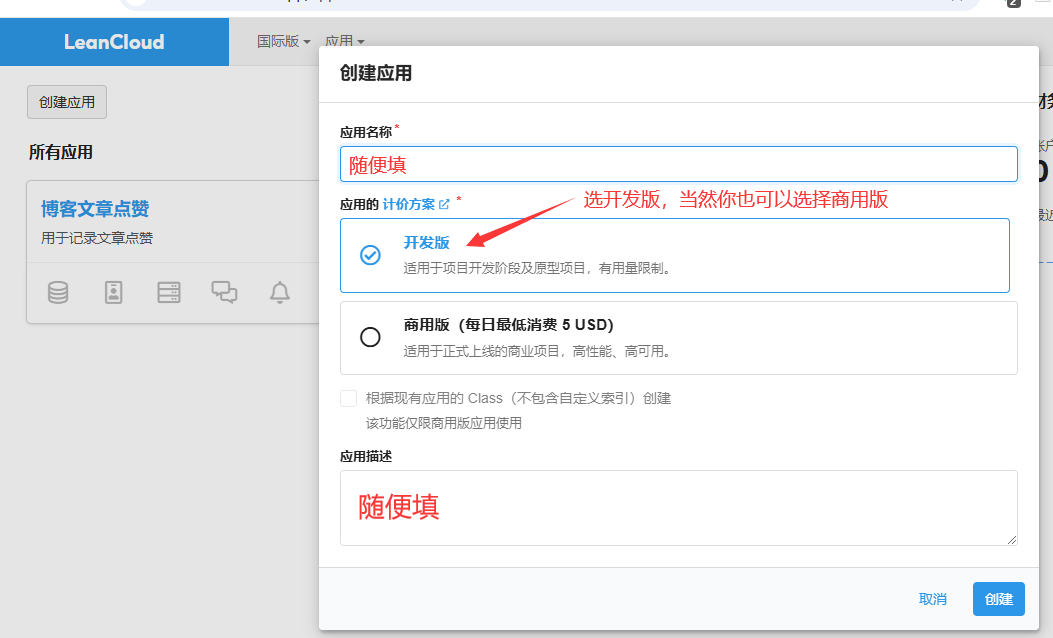The width and height of the screenshot is (1053, 638).
Task: Select the 开发版 plan radio option
Action: (370, 255)
